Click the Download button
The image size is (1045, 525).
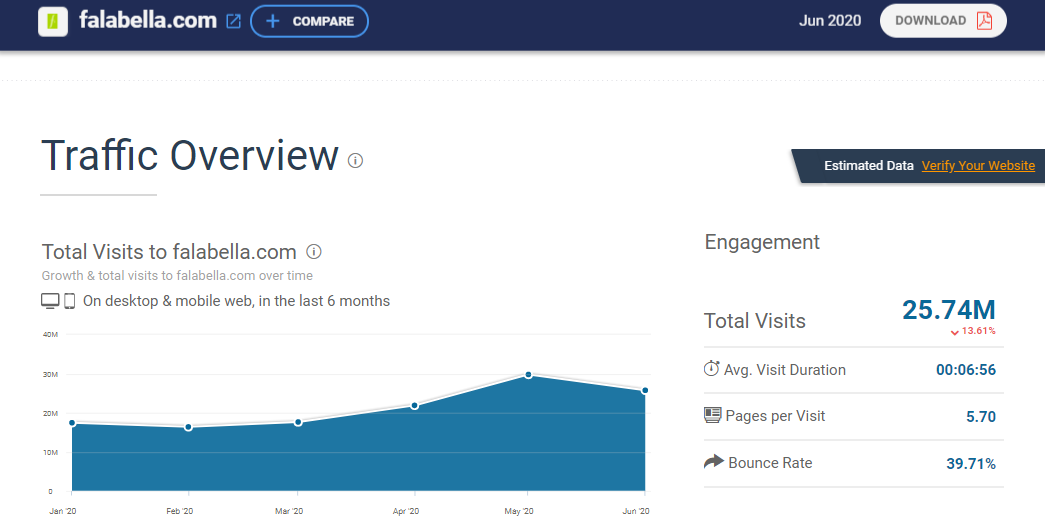tap(943, 21)
